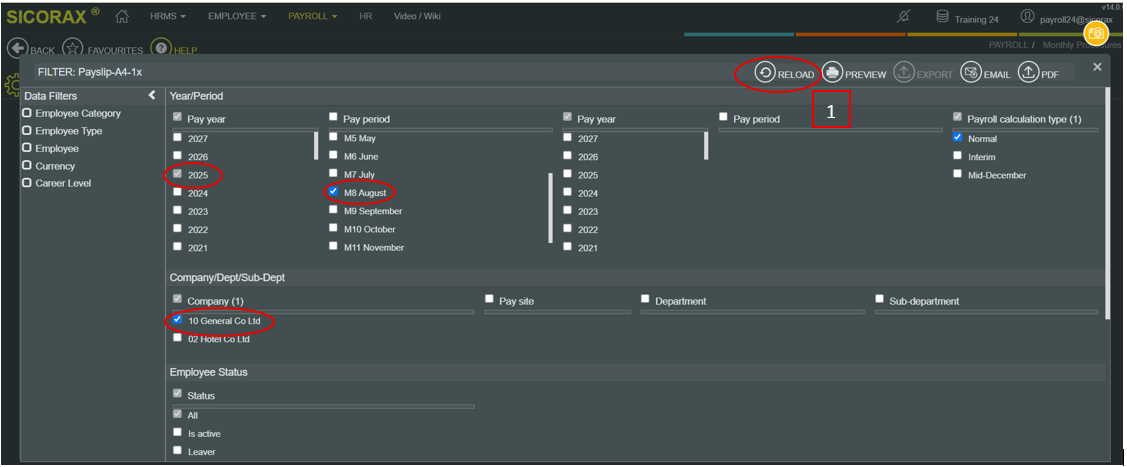Open print Preview with printer icon
Image resolution: width=1127 pixels, height=467 pixels.
pos(832,73)
